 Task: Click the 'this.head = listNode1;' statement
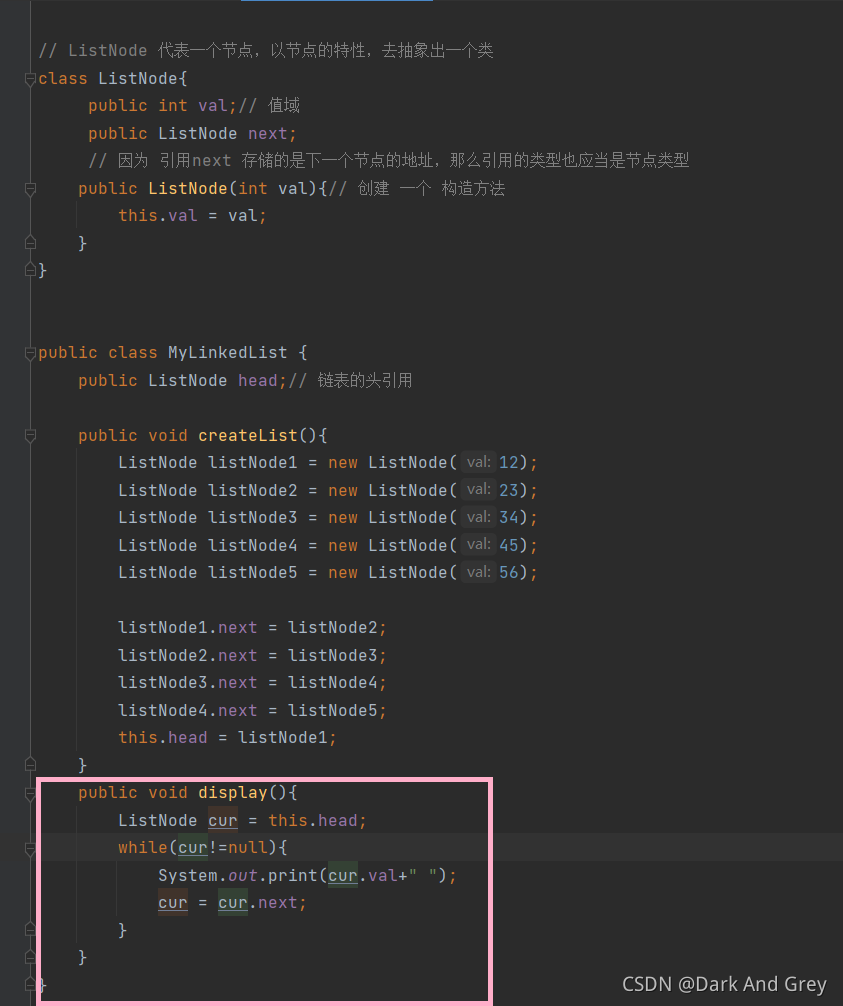pos(227,738)
